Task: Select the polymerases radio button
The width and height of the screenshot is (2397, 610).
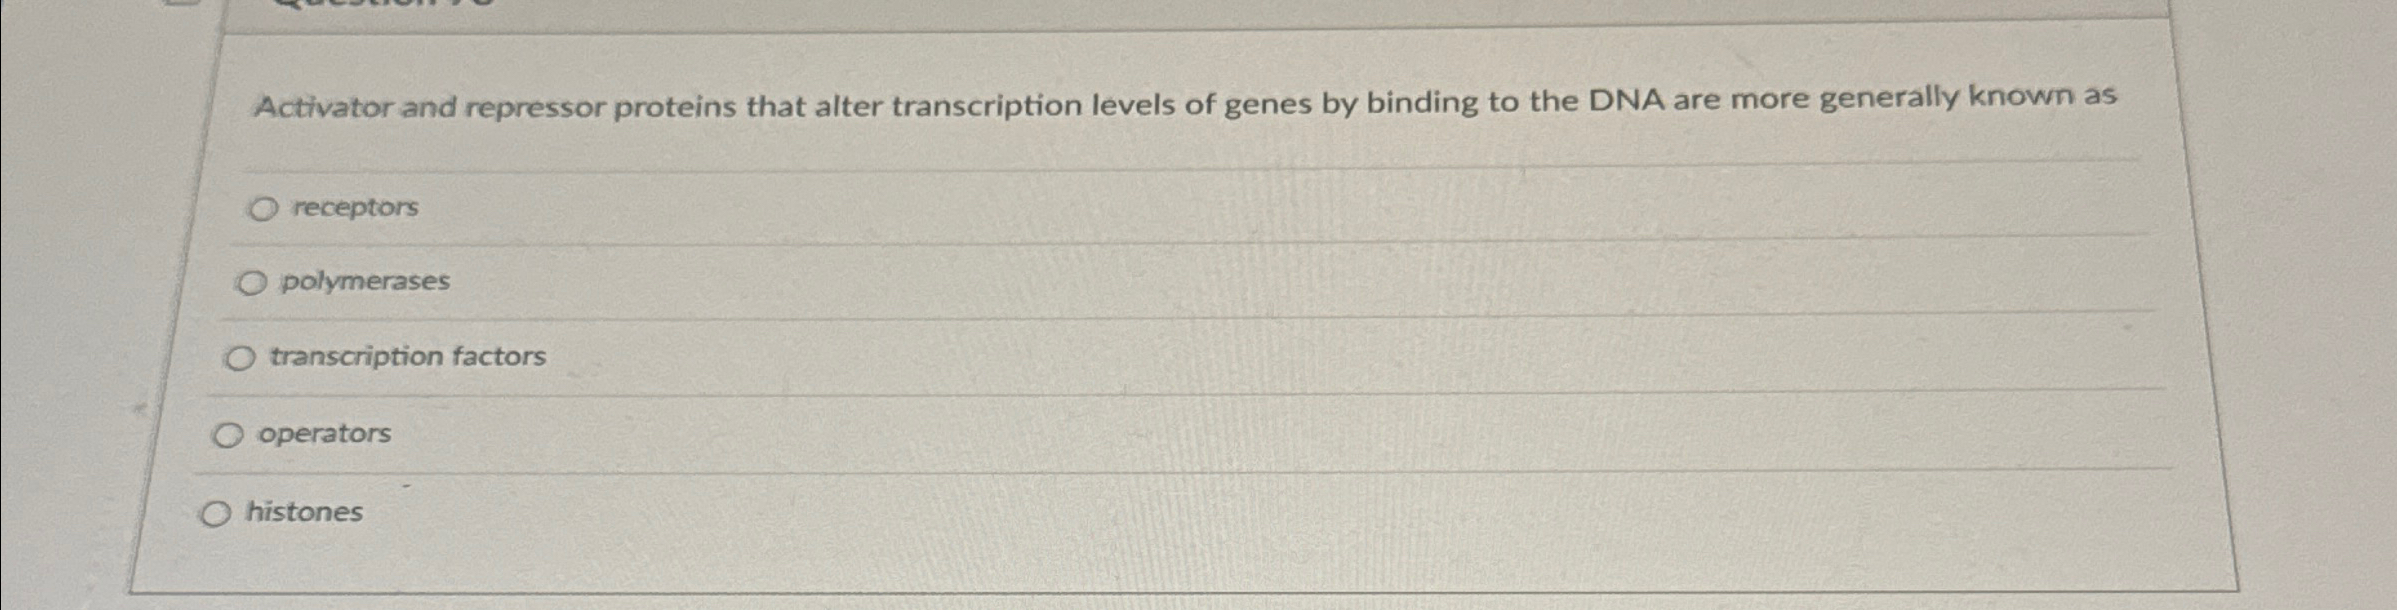Action: click(x=251, y=284)
